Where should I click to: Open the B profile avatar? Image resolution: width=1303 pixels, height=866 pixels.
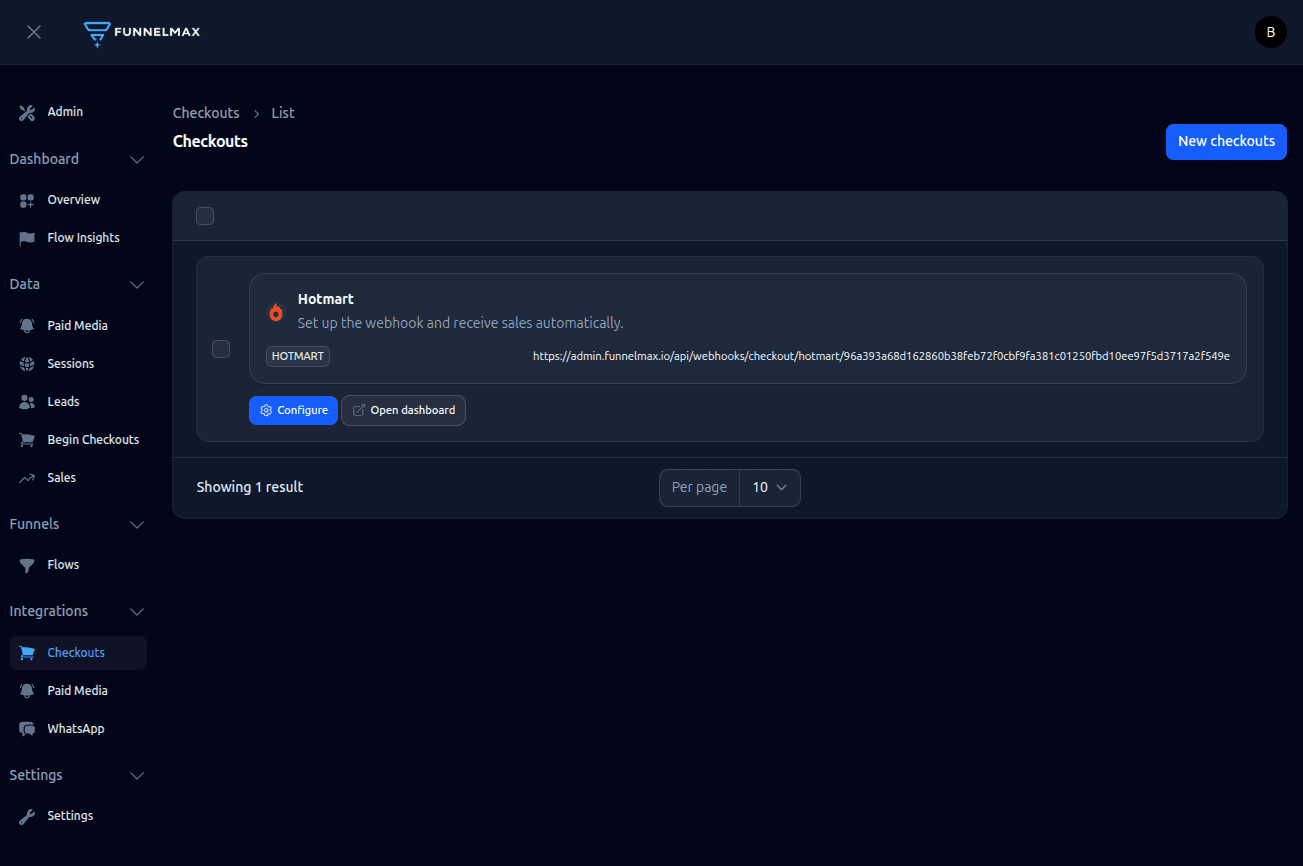[x=1270, y=31]
